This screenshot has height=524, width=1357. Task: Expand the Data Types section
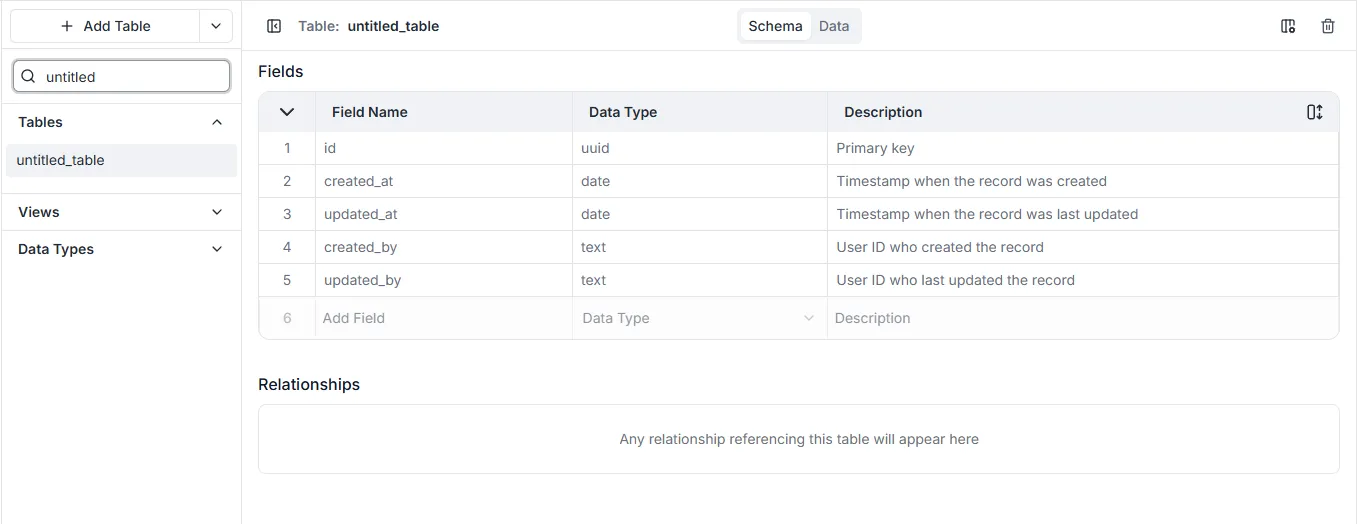click(x=217, y=249)
